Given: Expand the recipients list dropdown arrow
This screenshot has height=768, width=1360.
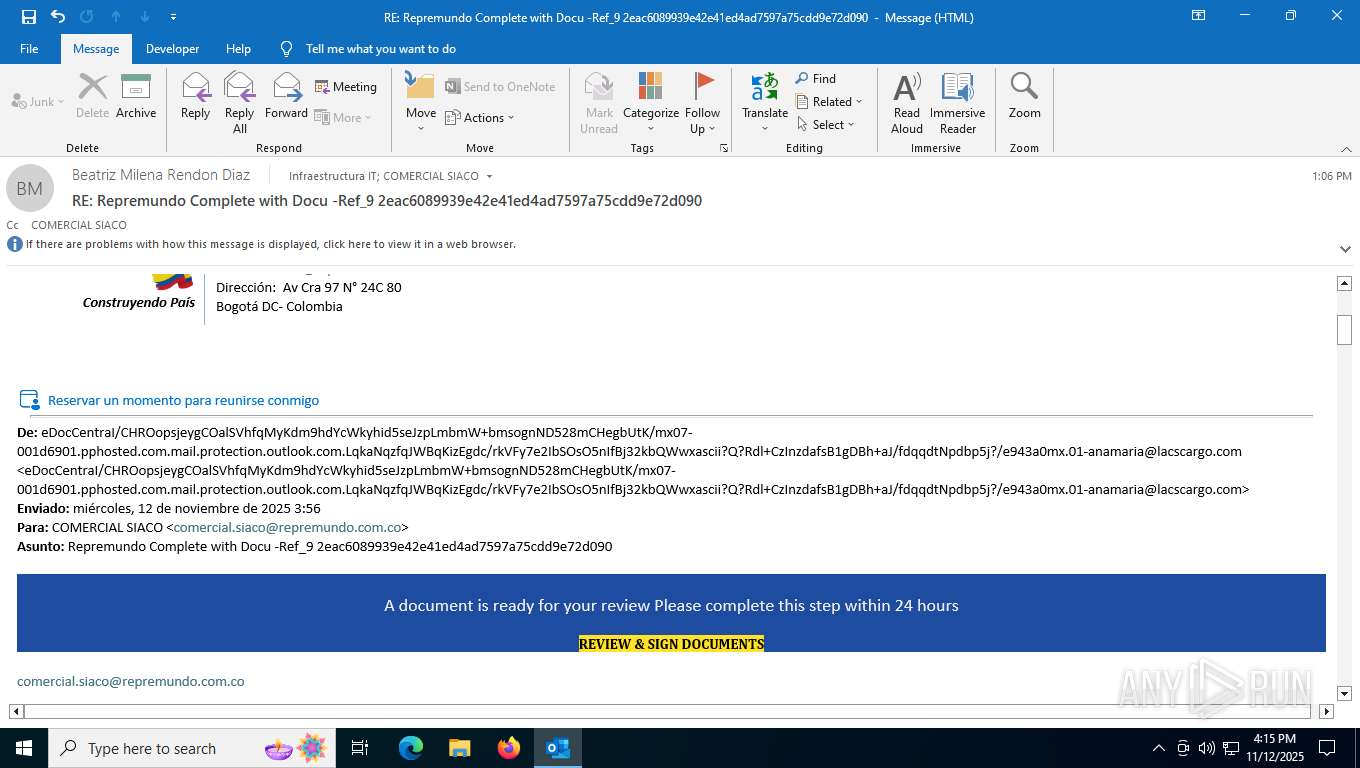Looking at the screenshot, I should point(489,176).
